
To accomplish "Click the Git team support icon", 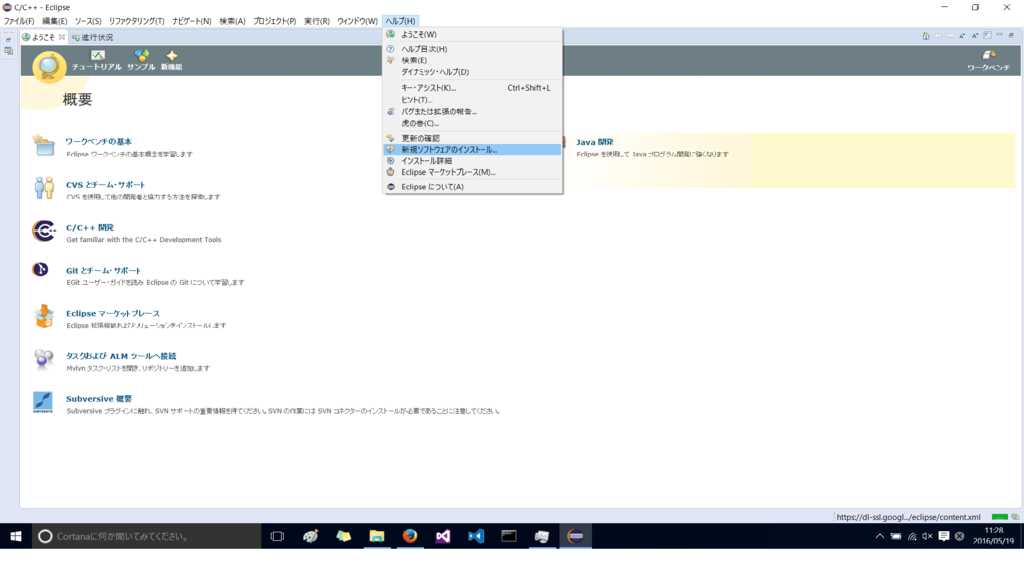I will (40, 270).
